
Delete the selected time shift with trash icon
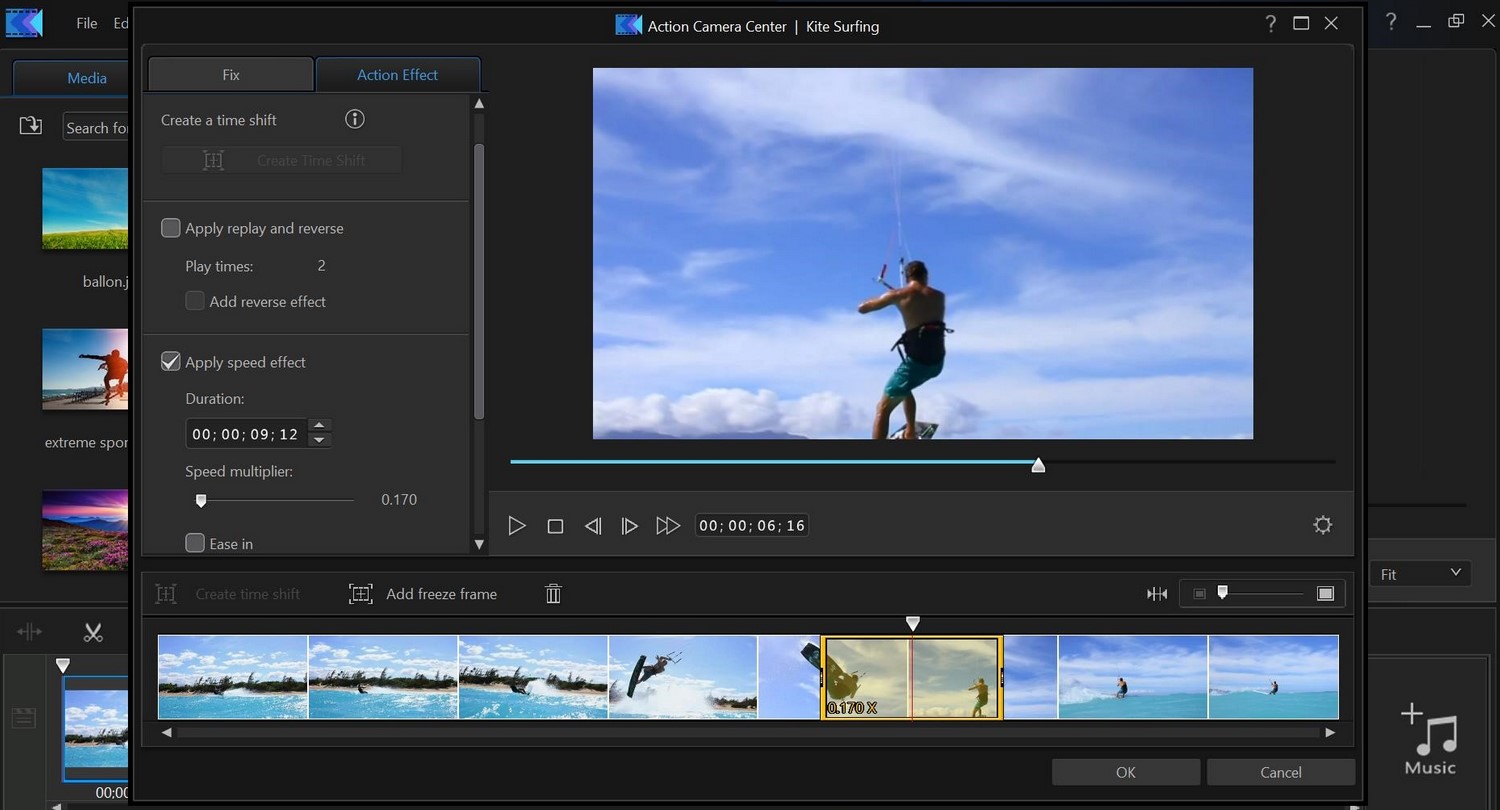tap(553, 594)
